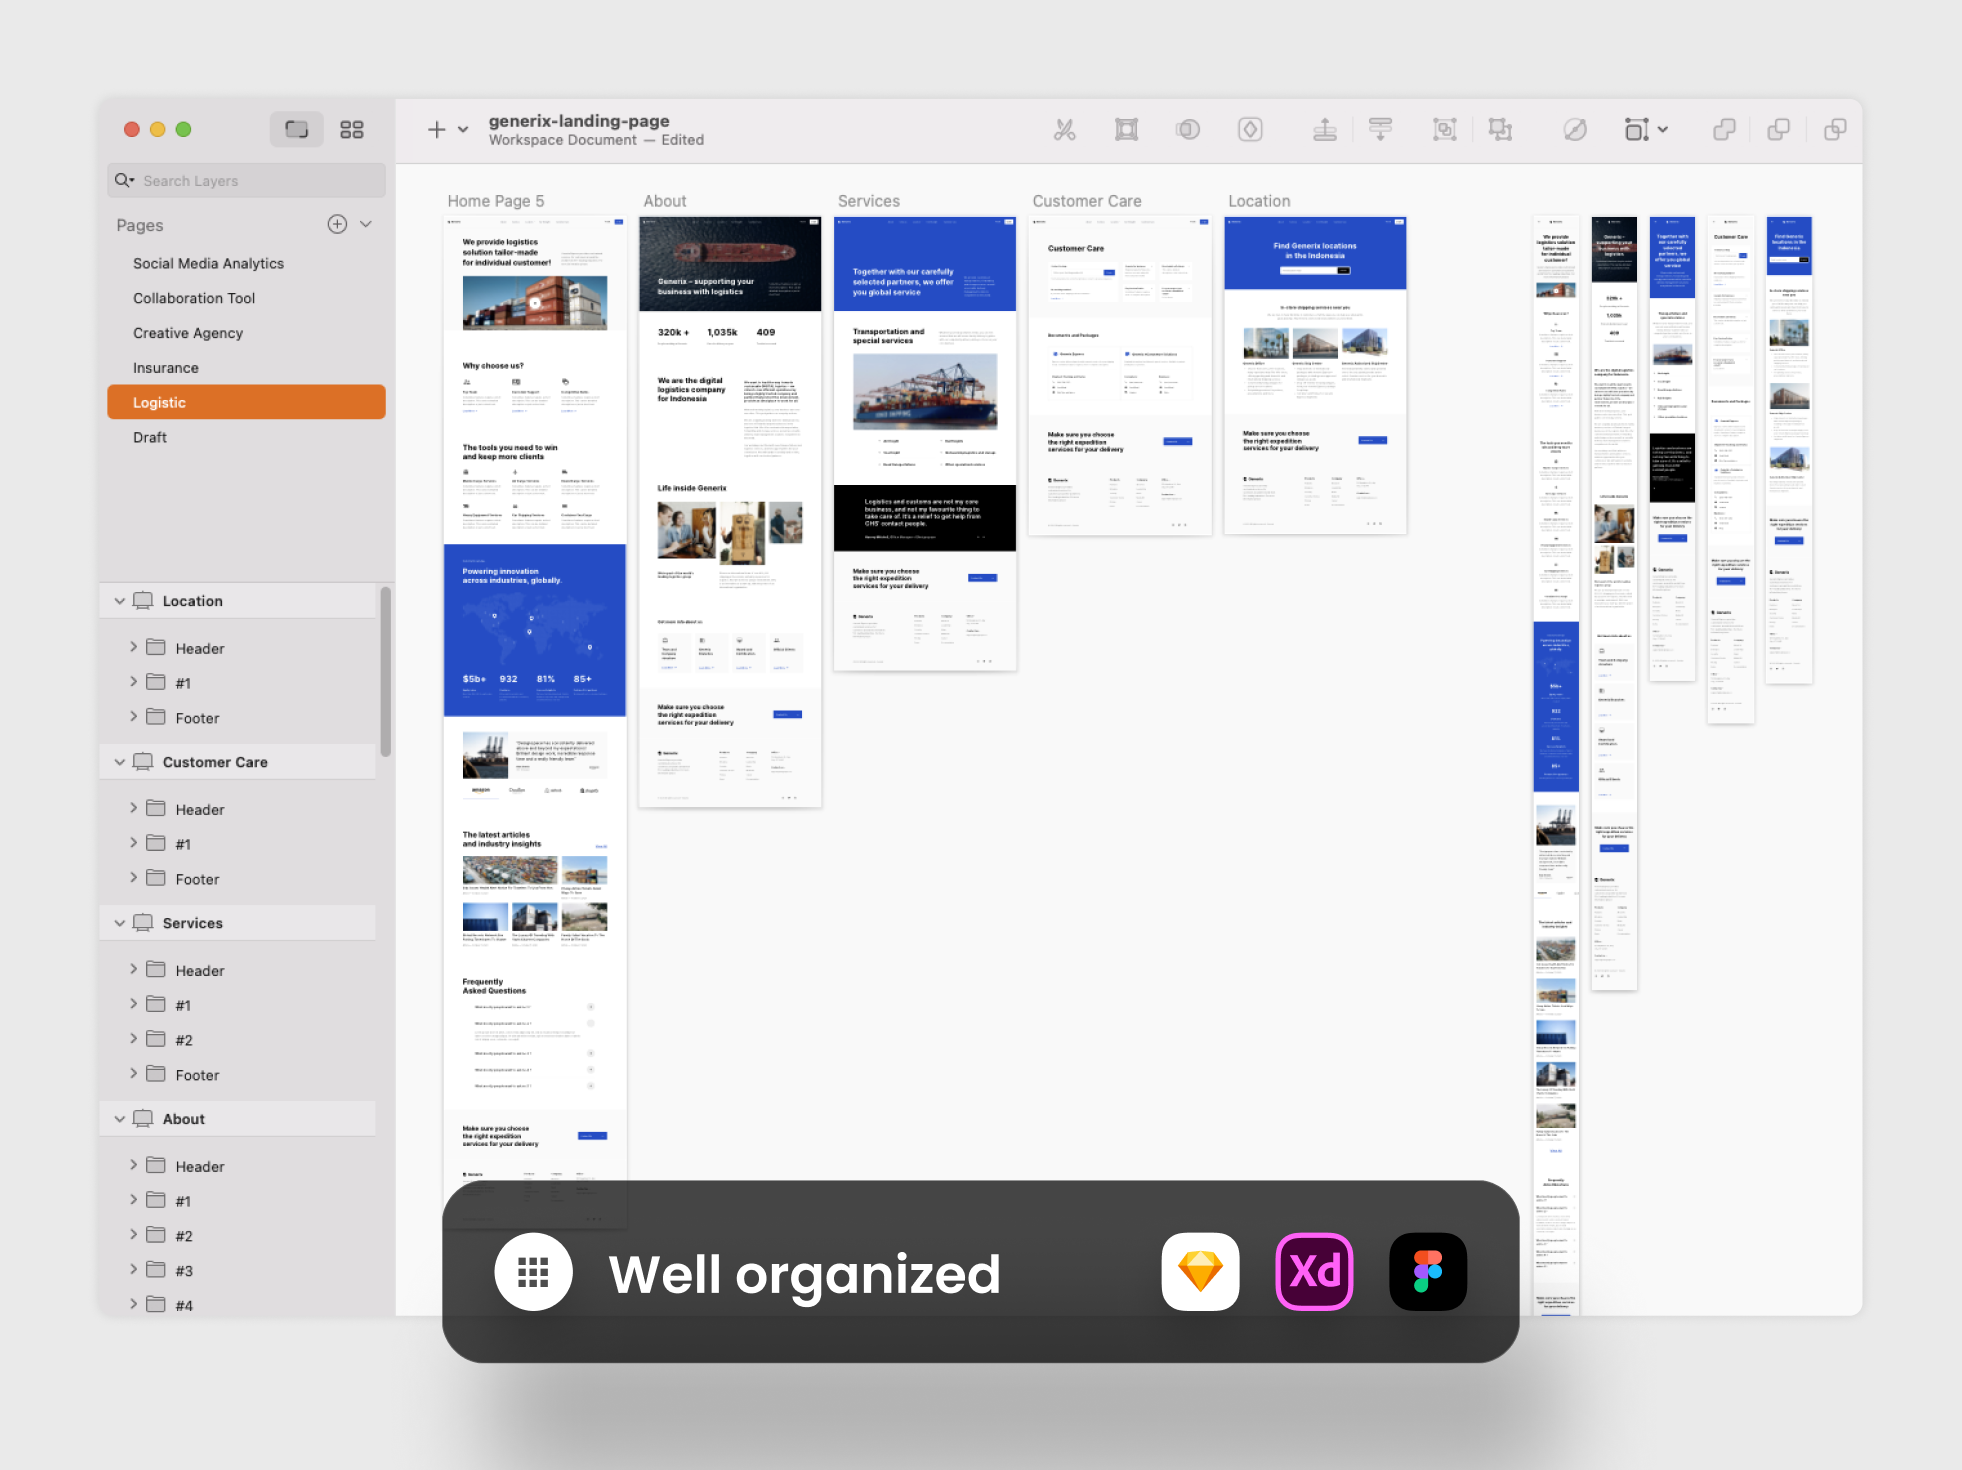Collapse the Customer Care section in layer list

[120, 761]
